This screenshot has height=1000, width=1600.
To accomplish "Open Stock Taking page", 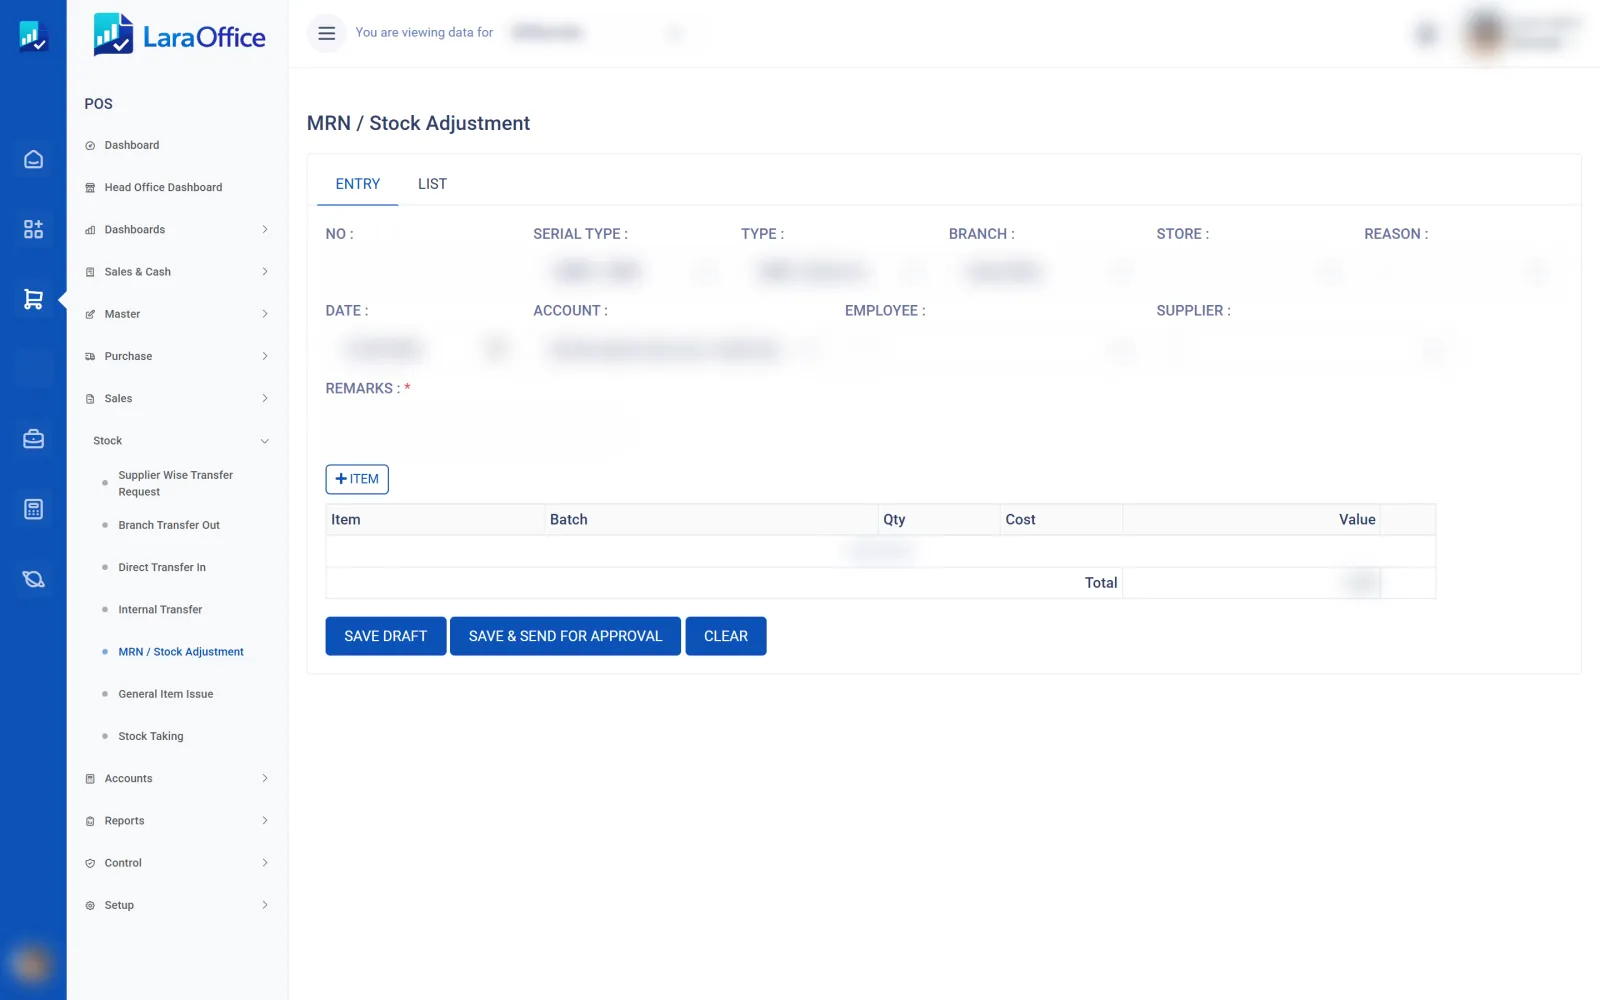I will (151, 736).
